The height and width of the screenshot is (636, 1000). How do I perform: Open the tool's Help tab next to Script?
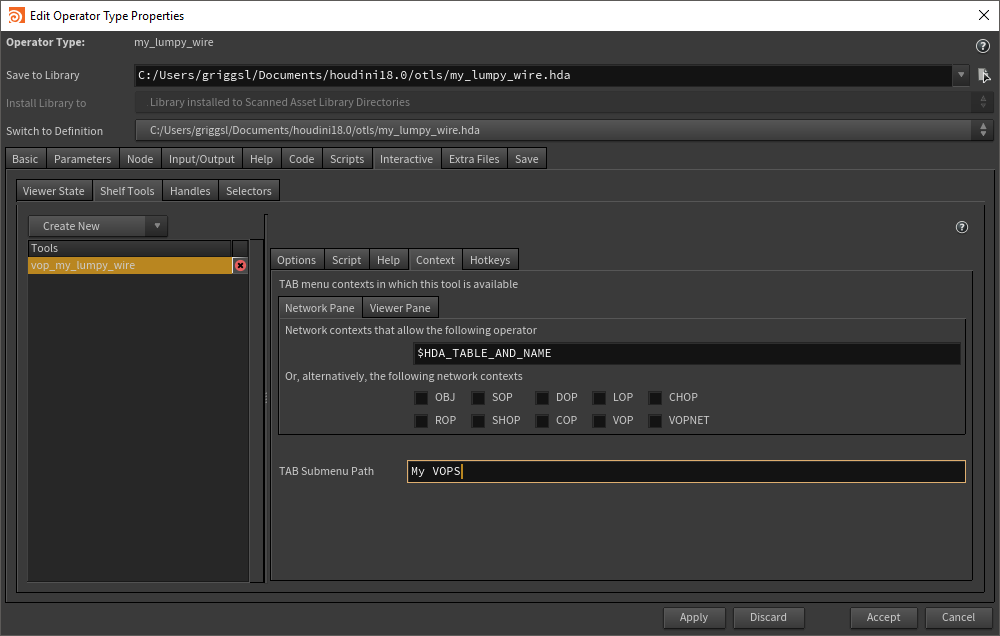pos(388,260)
